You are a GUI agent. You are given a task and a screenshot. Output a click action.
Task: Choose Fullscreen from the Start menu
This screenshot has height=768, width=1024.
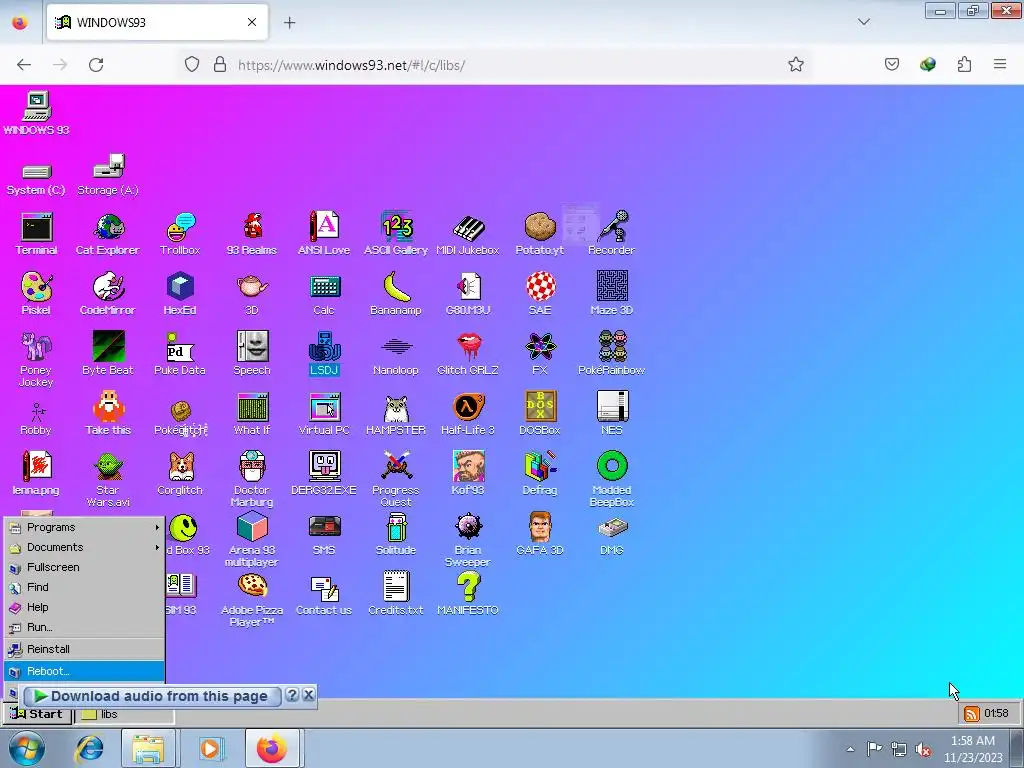84,567
